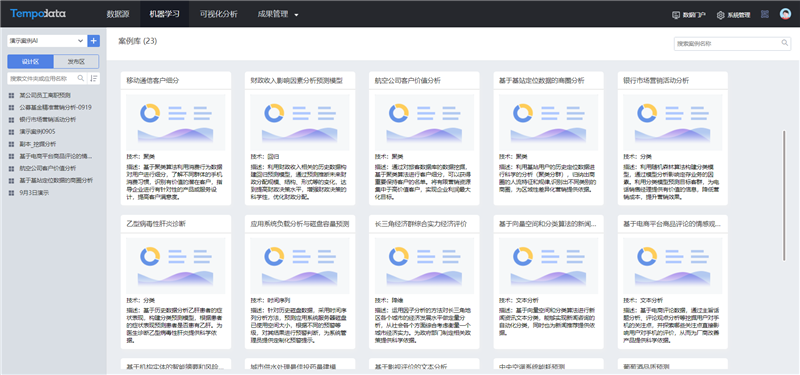Click card title 基于电商平台商品评论的情感观...
Screen dimensions: 800x375
coord(672,224)
